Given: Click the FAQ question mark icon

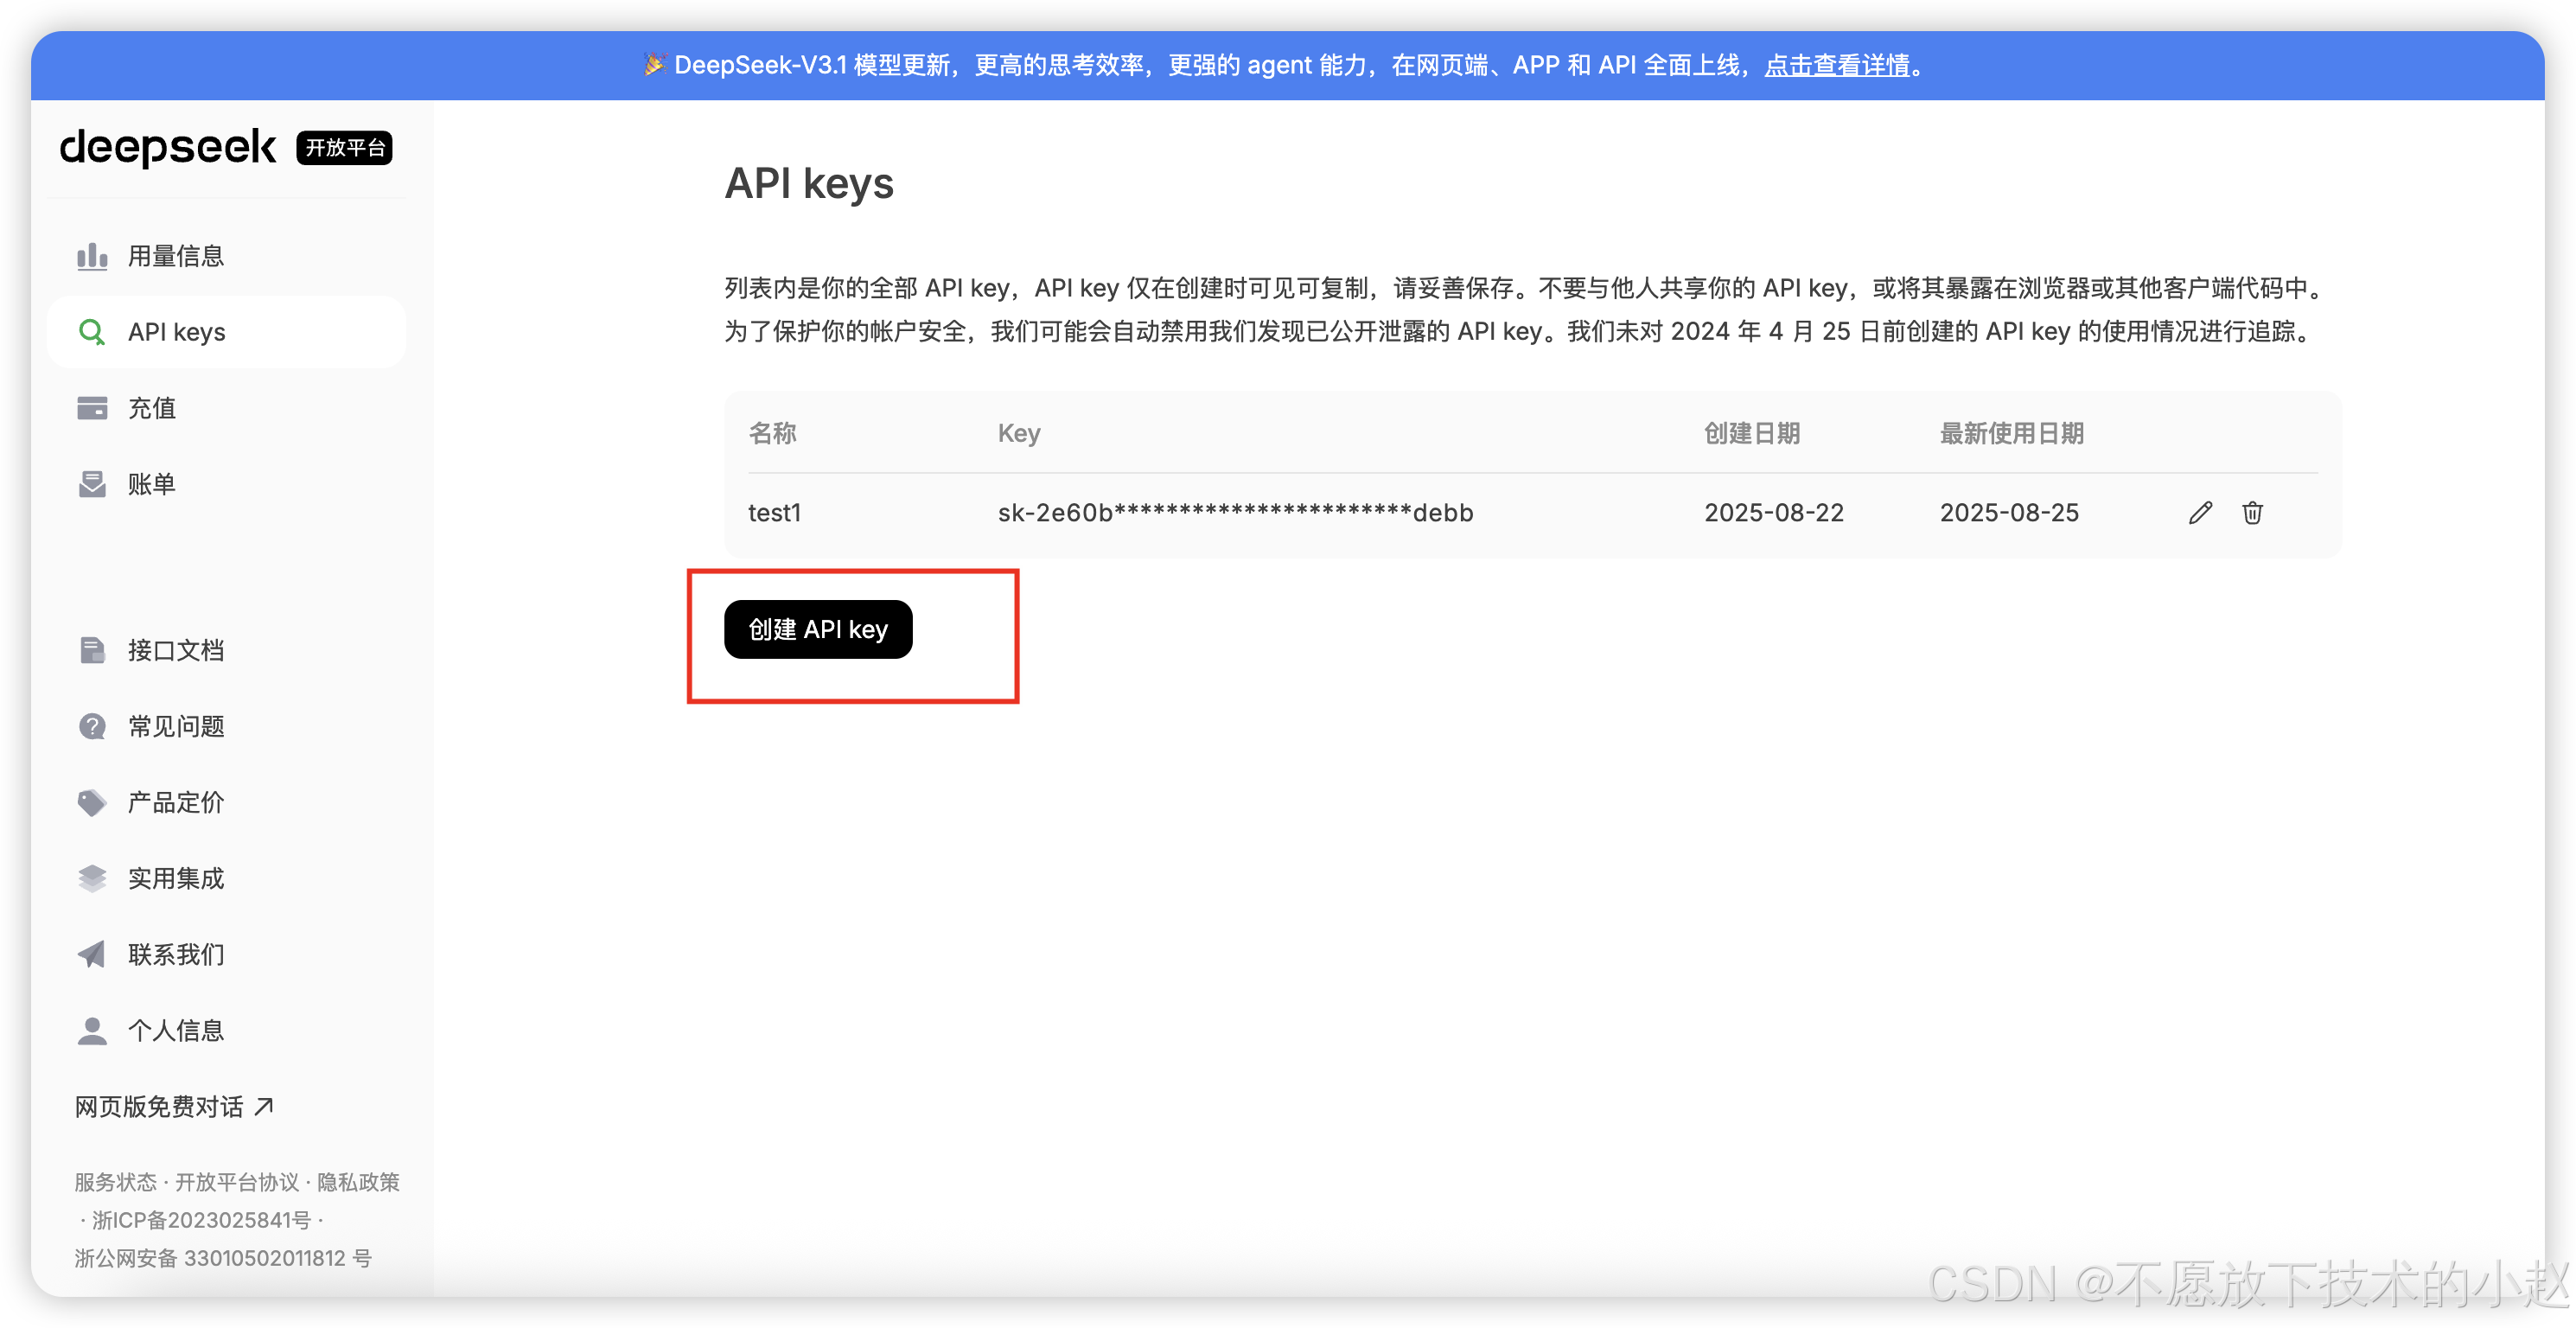Looking at the screenshot, I should point(92,726).
